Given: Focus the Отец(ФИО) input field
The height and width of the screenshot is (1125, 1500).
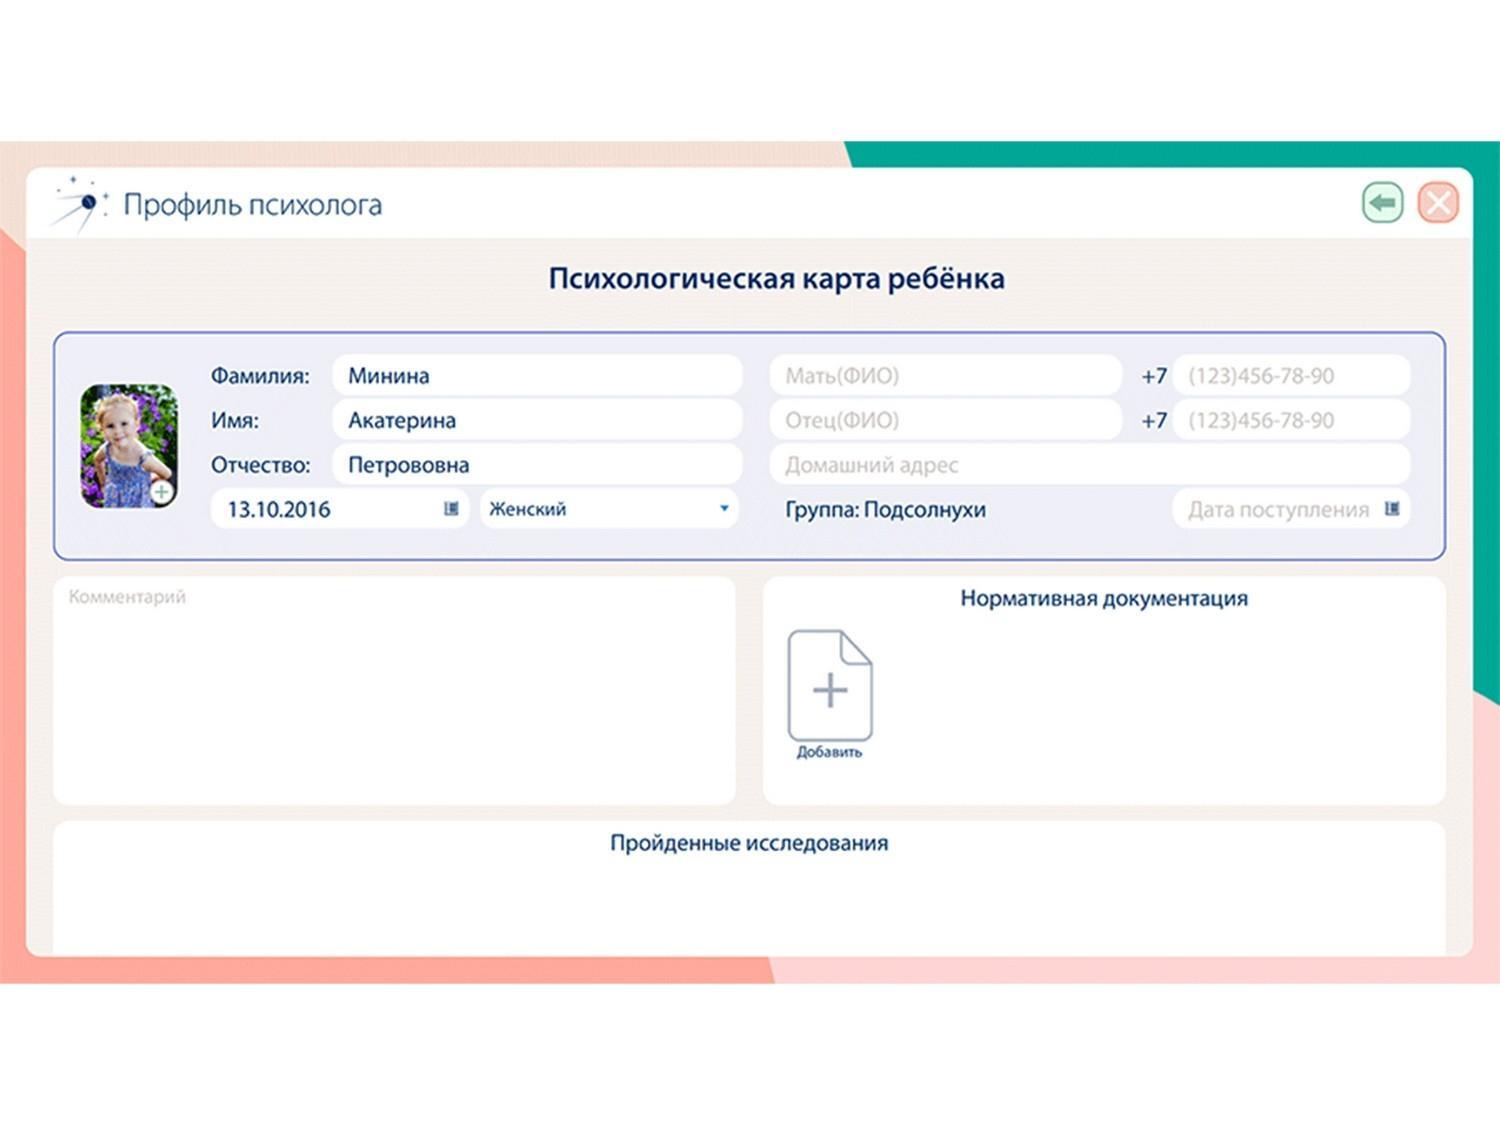Looking at the screenshot, I should 944,420.
